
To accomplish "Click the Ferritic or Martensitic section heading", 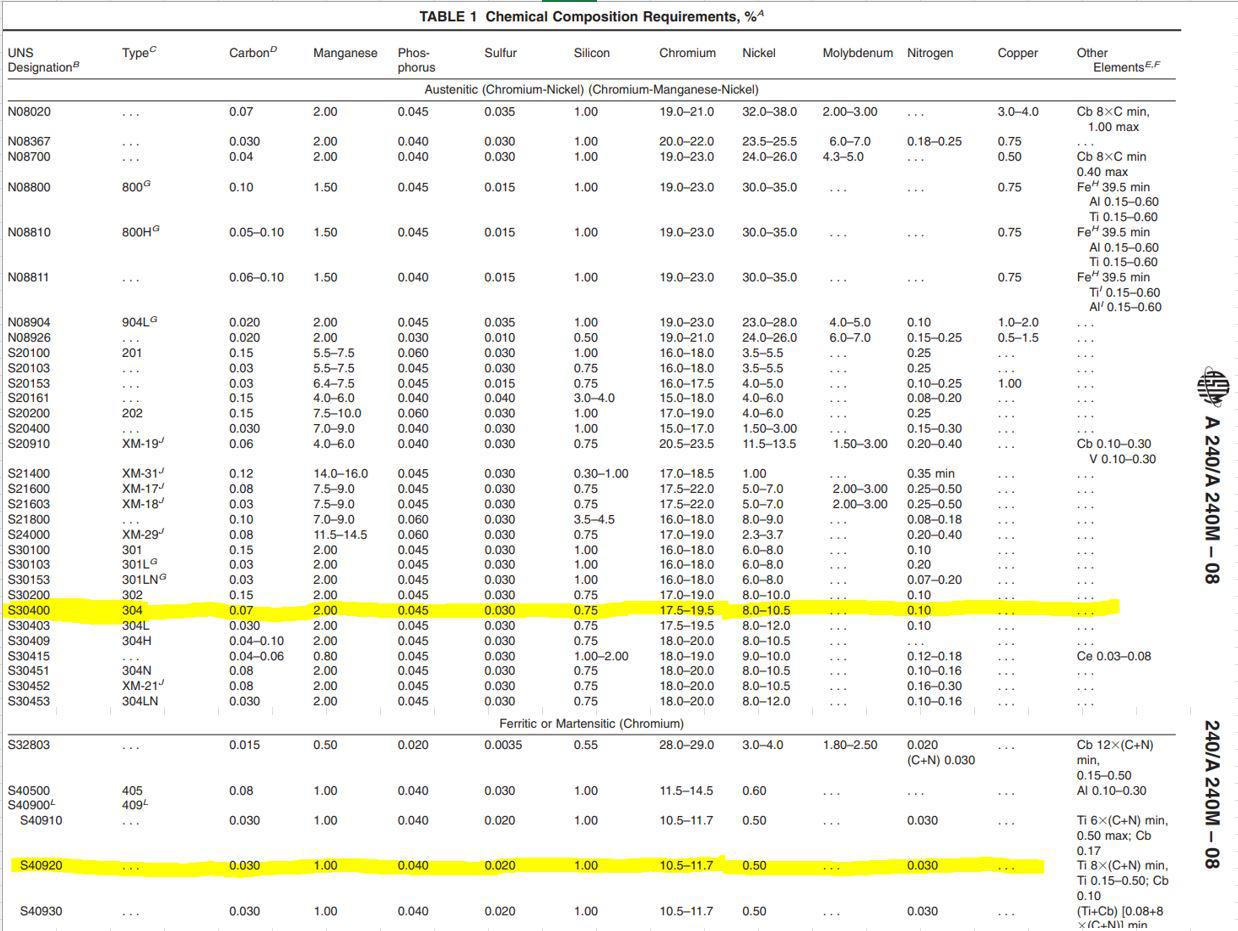I will (x=591, y=723).
